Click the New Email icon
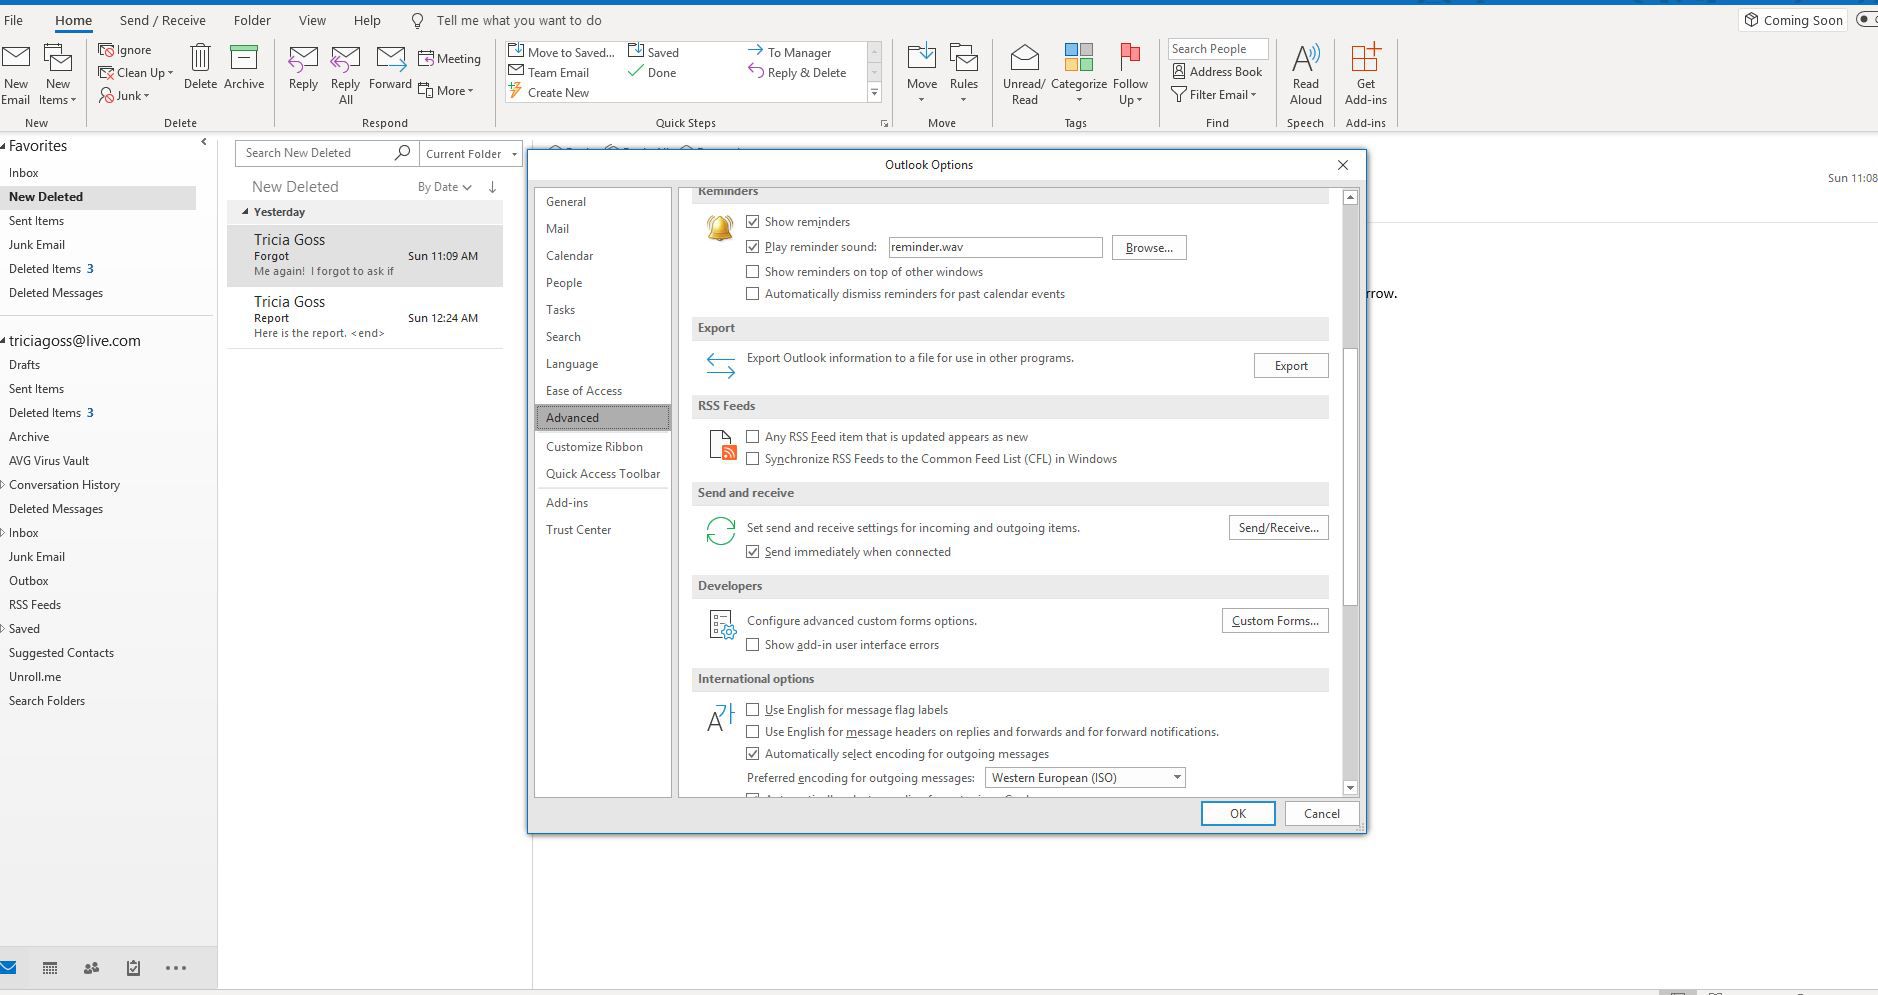 [x=16, y=60]
